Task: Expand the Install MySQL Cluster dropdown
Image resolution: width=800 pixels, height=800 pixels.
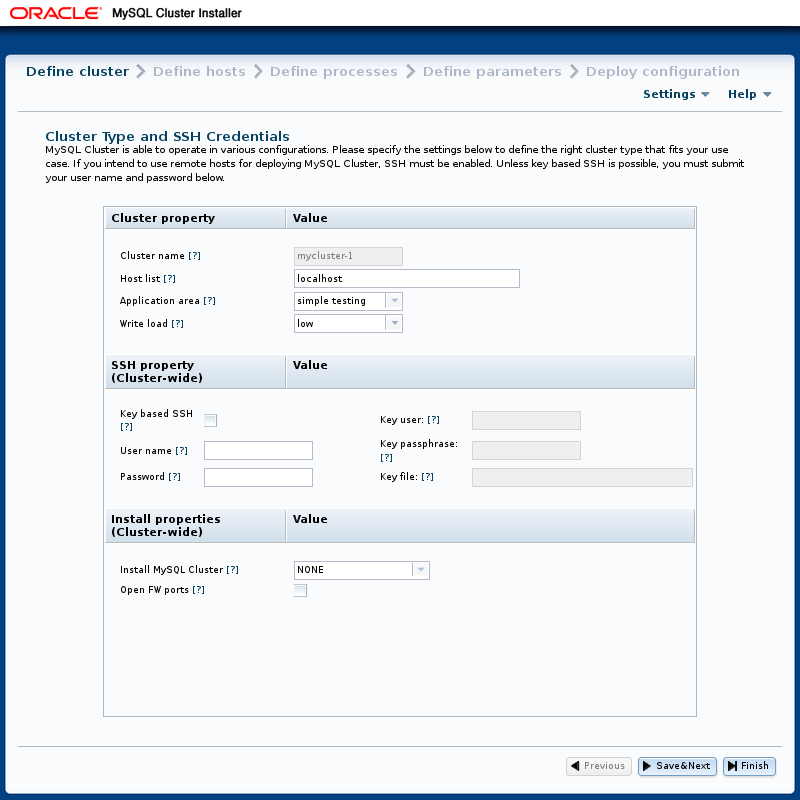Action: click(421, 570)
